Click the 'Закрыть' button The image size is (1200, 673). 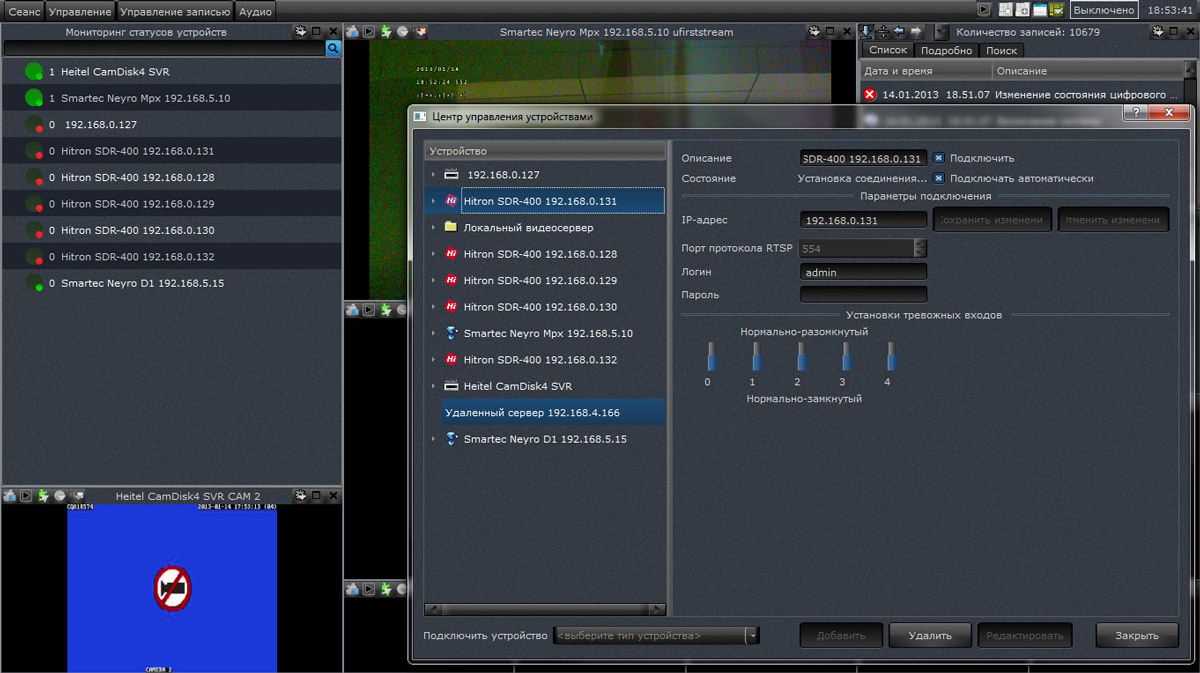(x=1137, y=635)
